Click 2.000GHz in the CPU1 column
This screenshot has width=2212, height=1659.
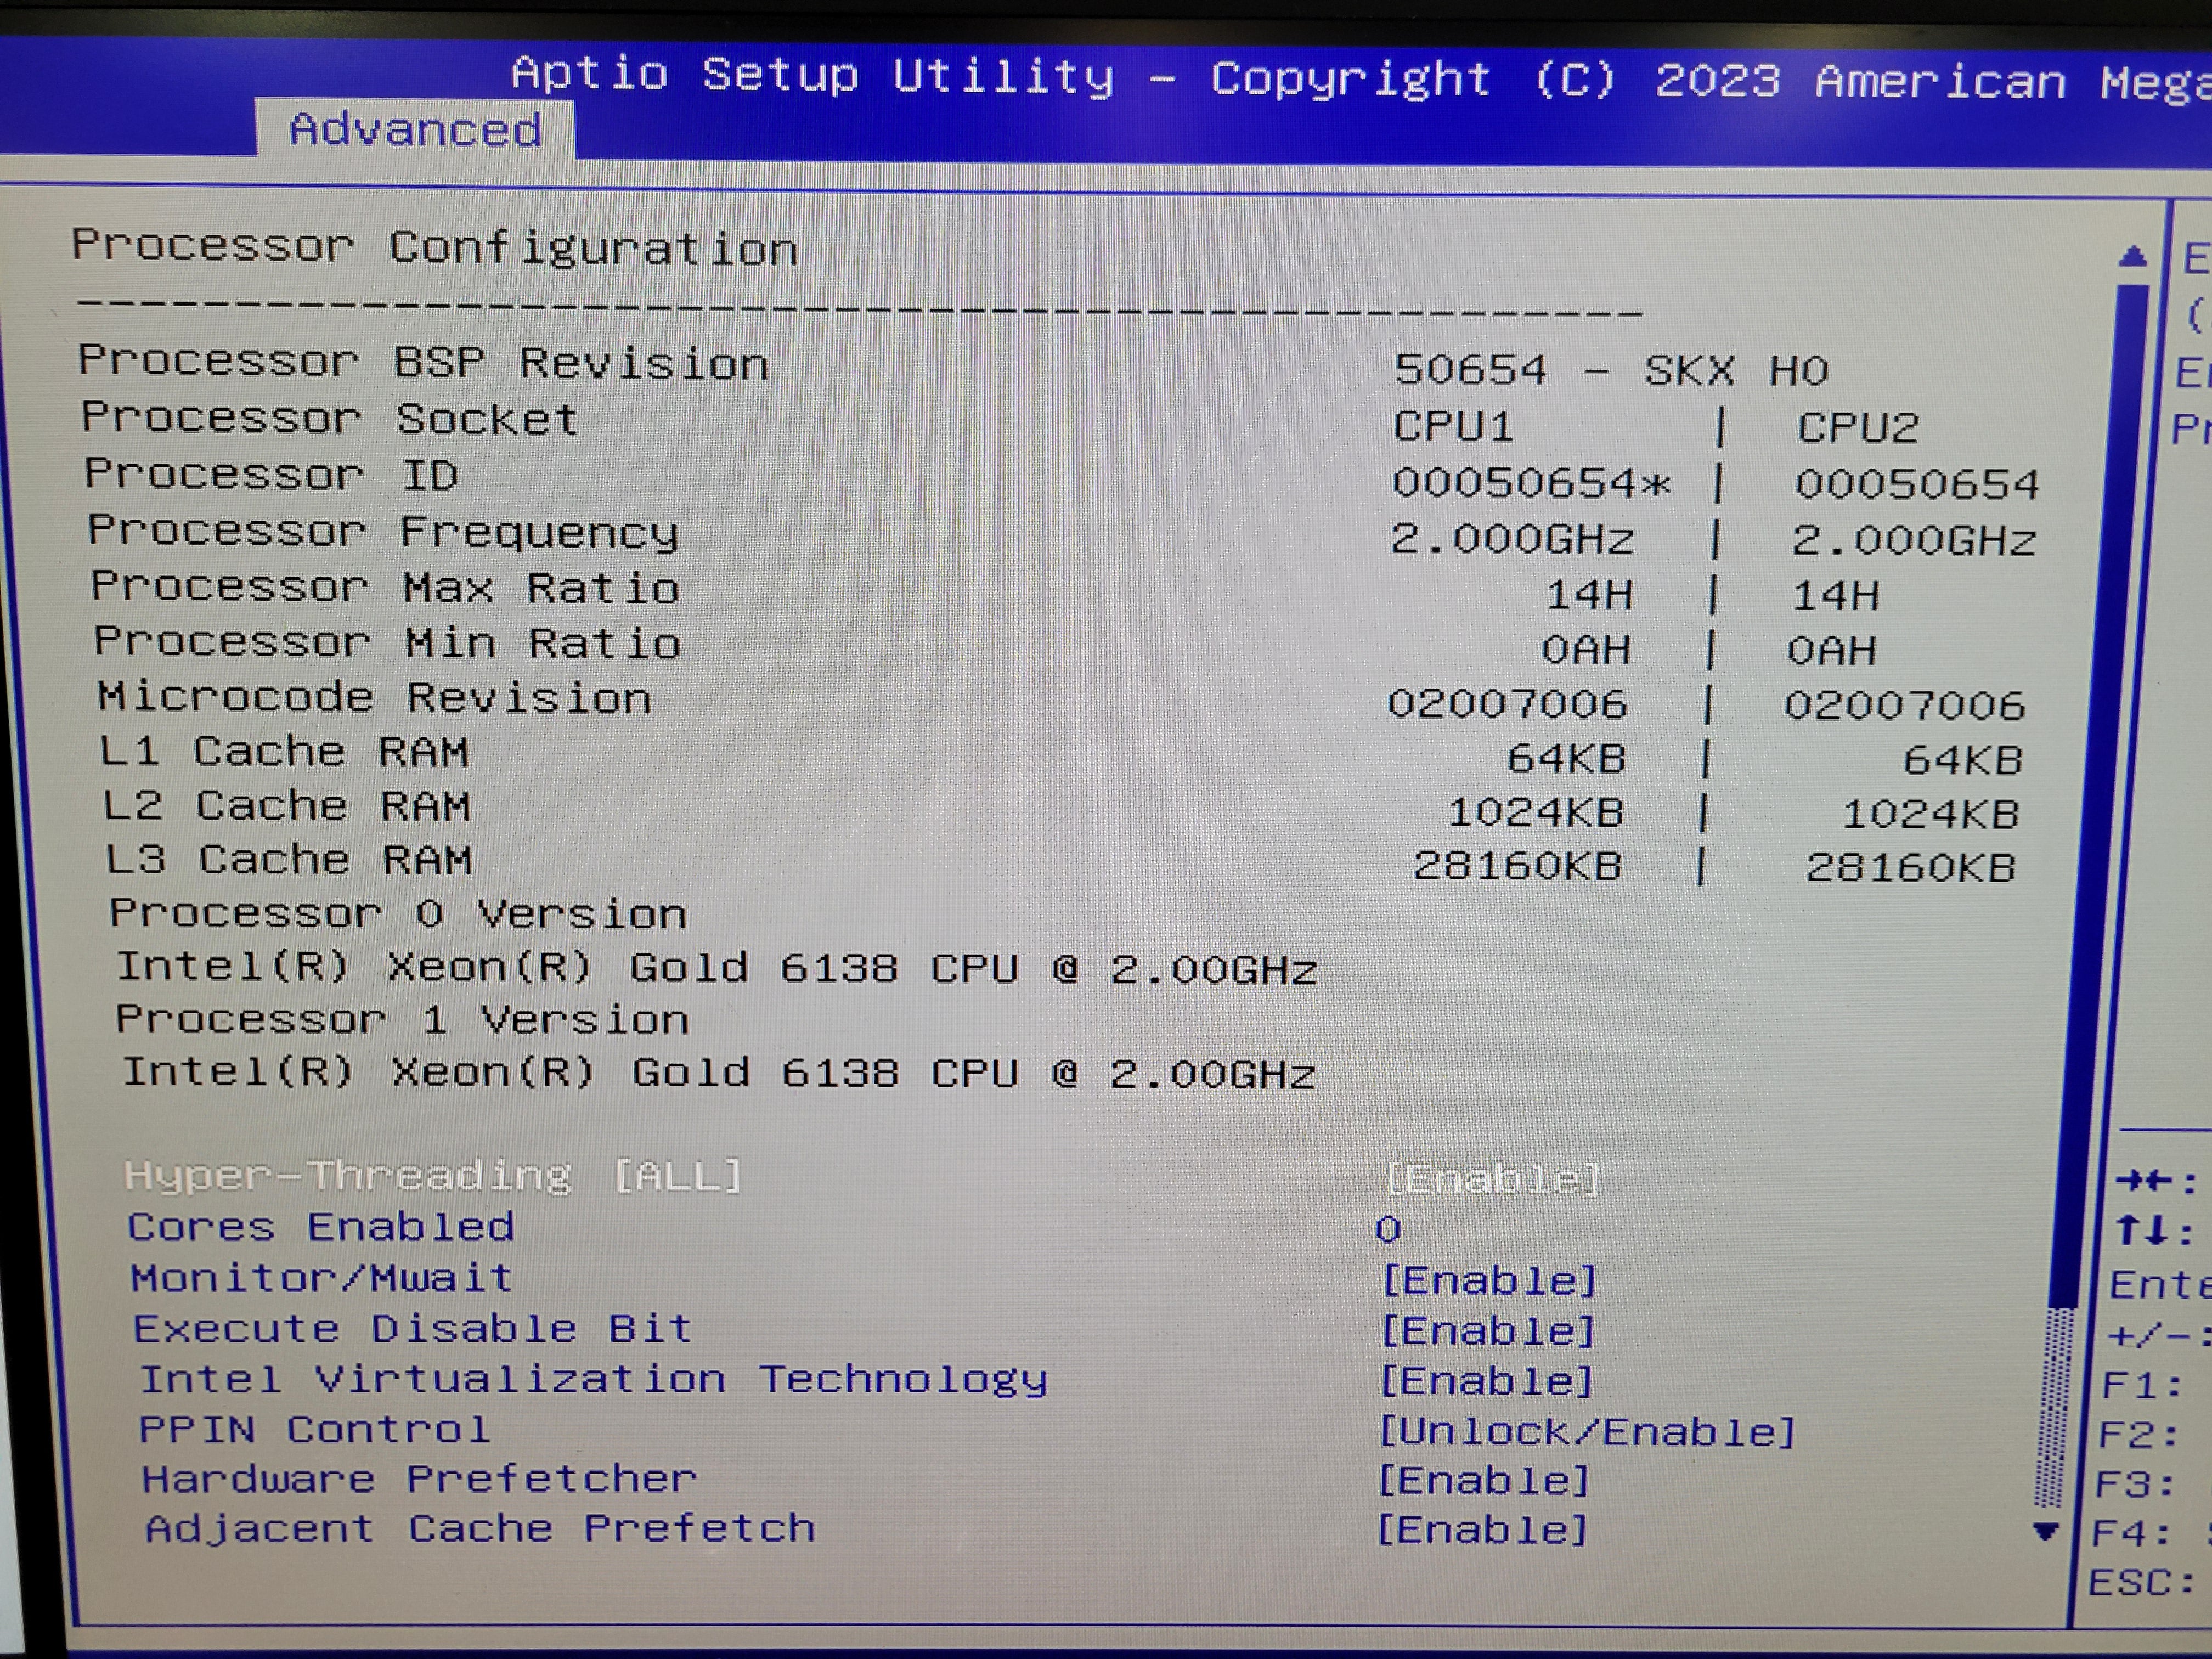[x=1512, y=540]
